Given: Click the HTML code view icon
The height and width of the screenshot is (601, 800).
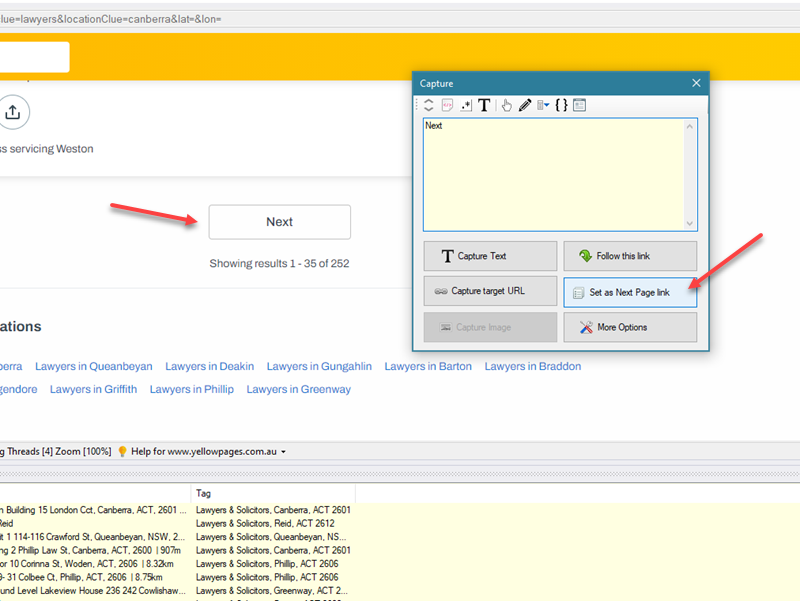Looking at the screenshot, I should point(447,105).
